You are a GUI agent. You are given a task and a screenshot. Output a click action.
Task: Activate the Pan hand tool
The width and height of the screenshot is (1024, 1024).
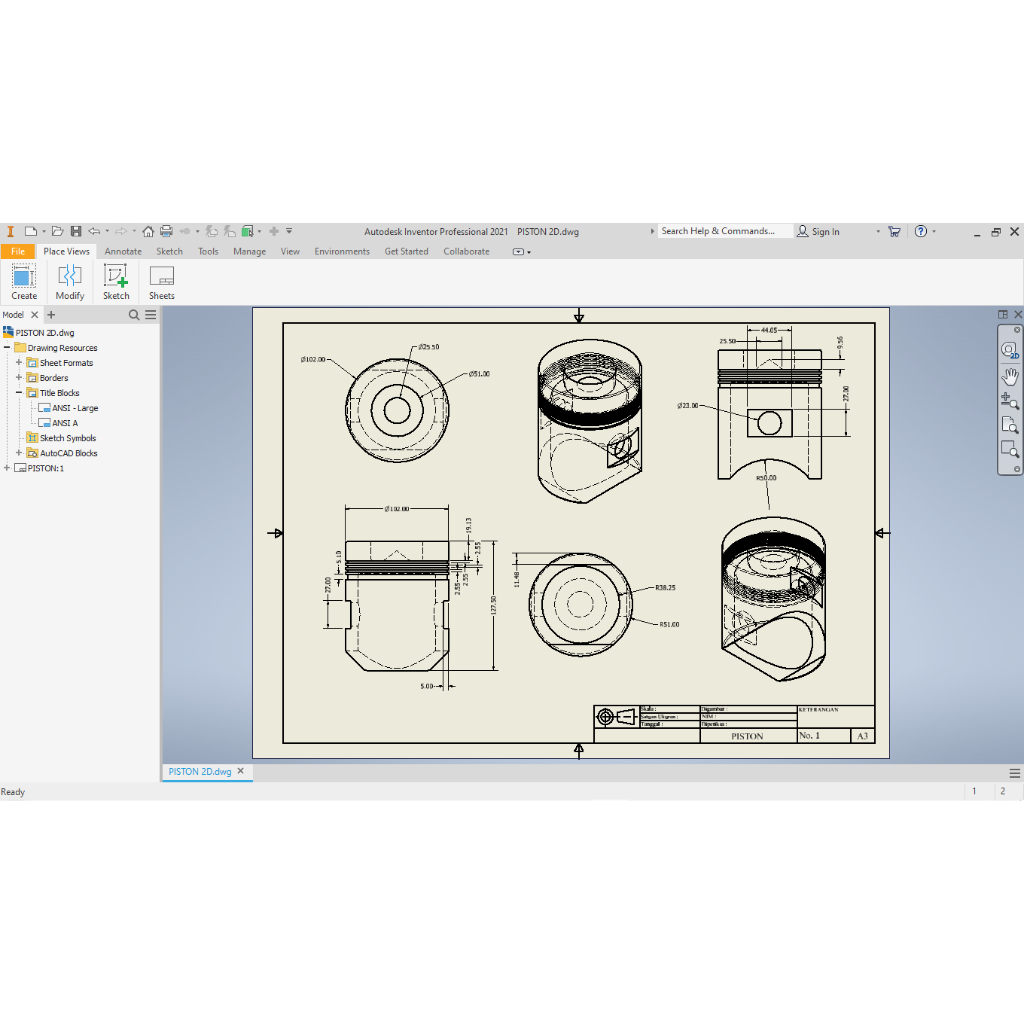pos(1010,376)
